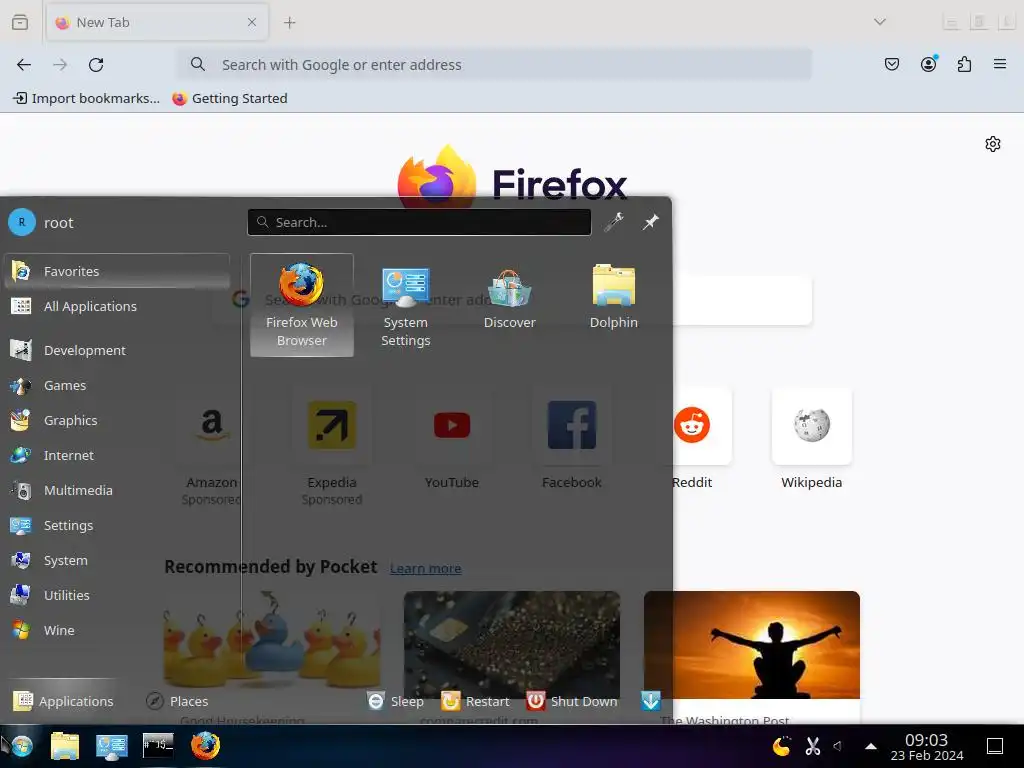Viewport: 1024px width, 768px height.
Task: Expand the list all tabs chevron
Action: click(880, 22)
